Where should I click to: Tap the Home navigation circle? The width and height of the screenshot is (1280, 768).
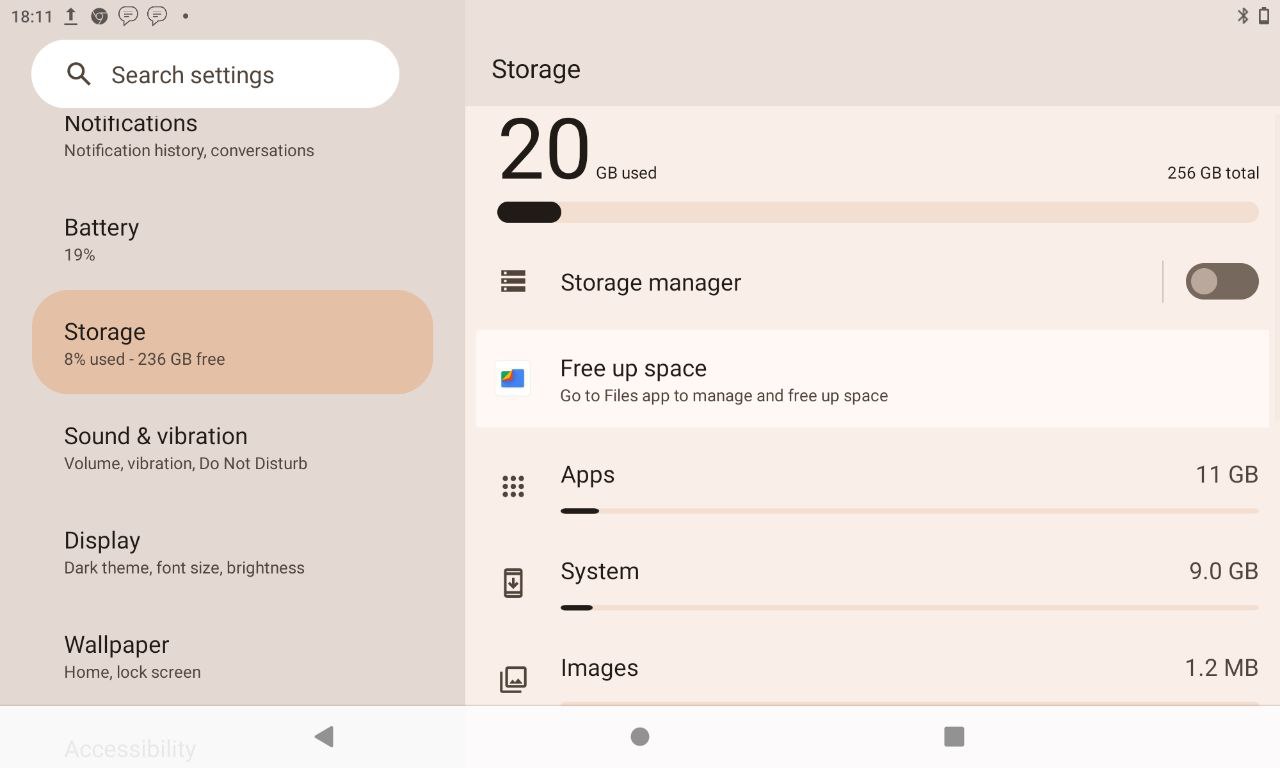pos(640,737)
